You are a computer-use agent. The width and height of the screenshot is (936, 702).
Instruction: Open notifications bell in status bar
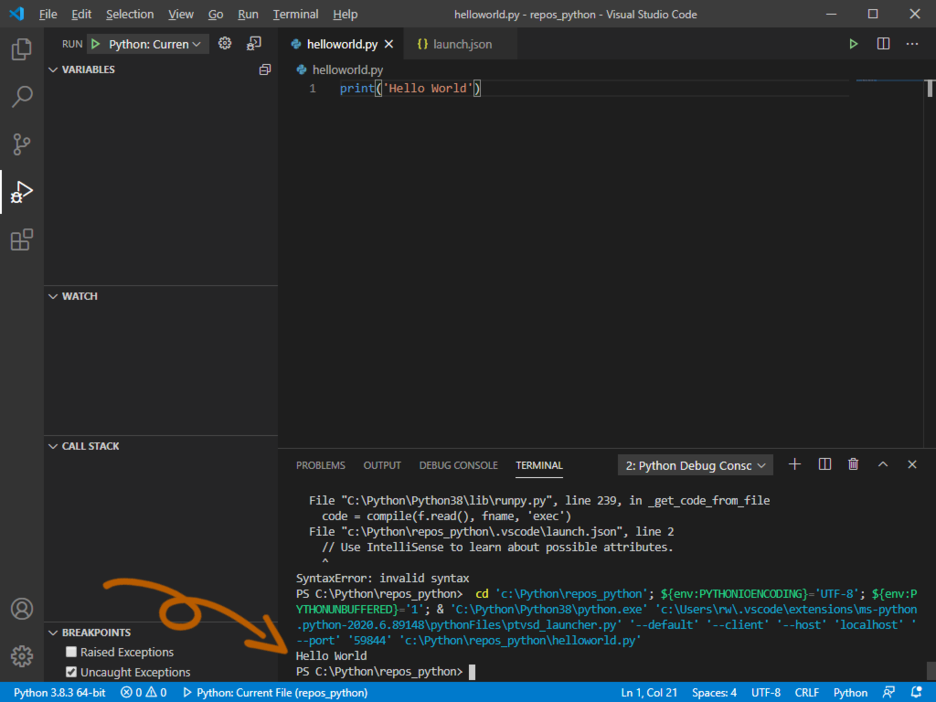pyautogui.click(x=917, y=692)
